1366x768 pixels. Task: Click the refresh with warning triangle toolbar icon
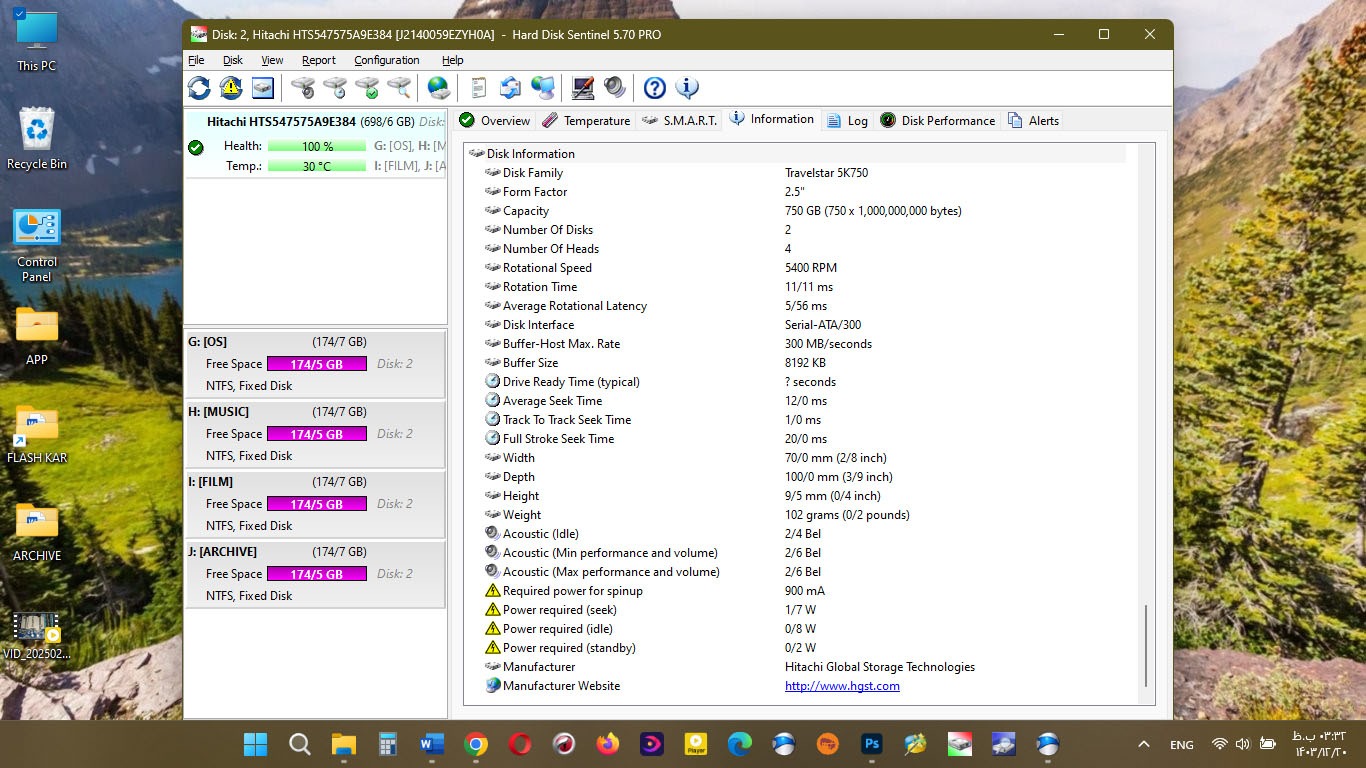pyautogui.click(x=231, y=88)
